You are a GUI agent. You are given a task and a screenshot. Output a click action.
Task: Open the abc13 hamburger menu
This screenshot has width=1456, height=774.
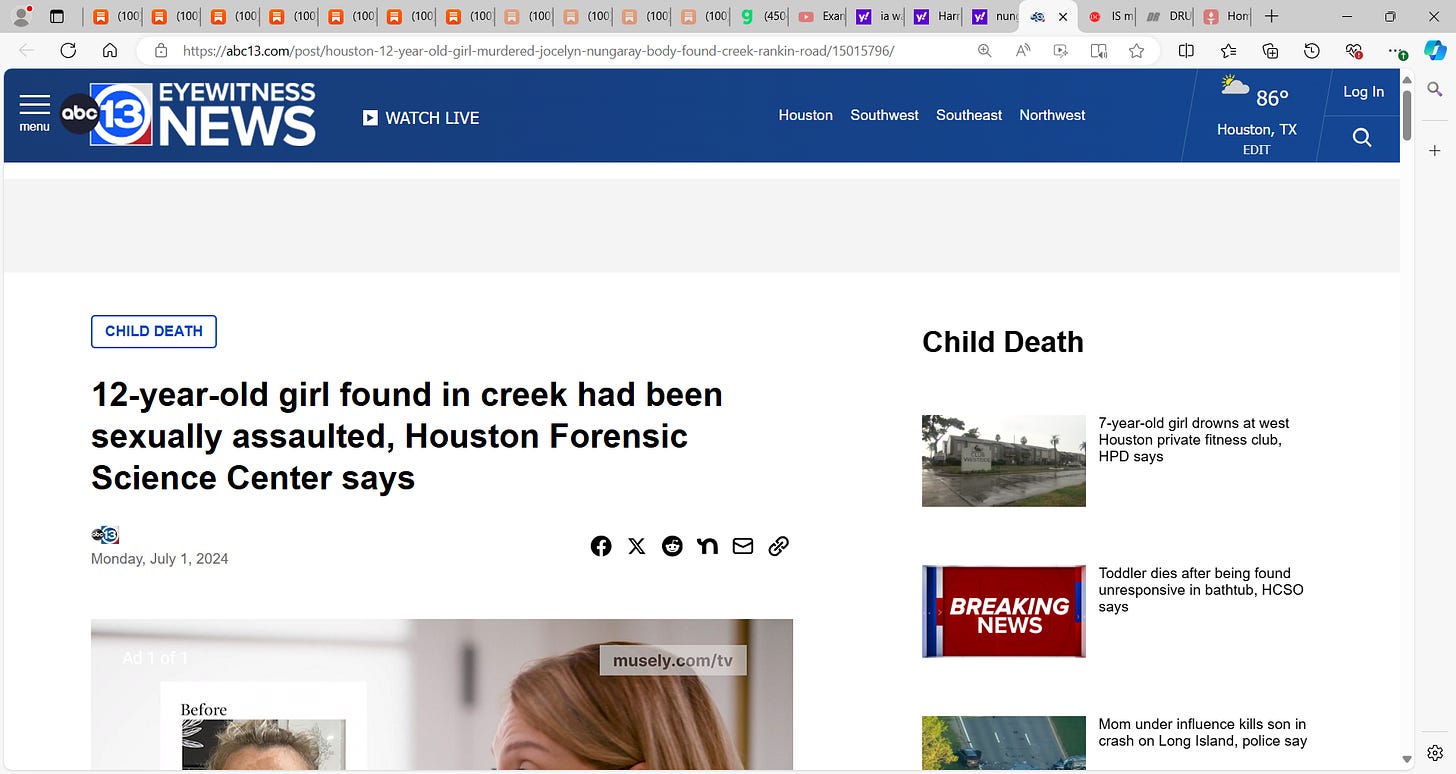click(x=34, y=113)
